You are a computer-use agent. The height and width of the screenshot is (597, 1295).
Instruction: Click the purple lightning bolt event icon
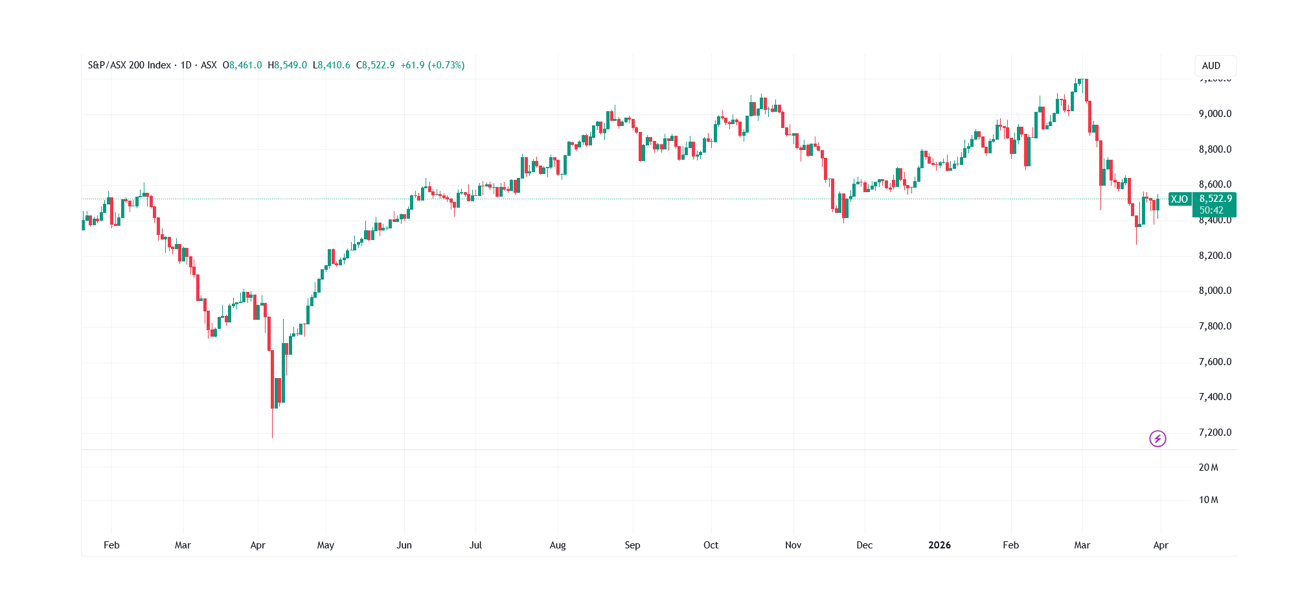tap(1157, 438)
